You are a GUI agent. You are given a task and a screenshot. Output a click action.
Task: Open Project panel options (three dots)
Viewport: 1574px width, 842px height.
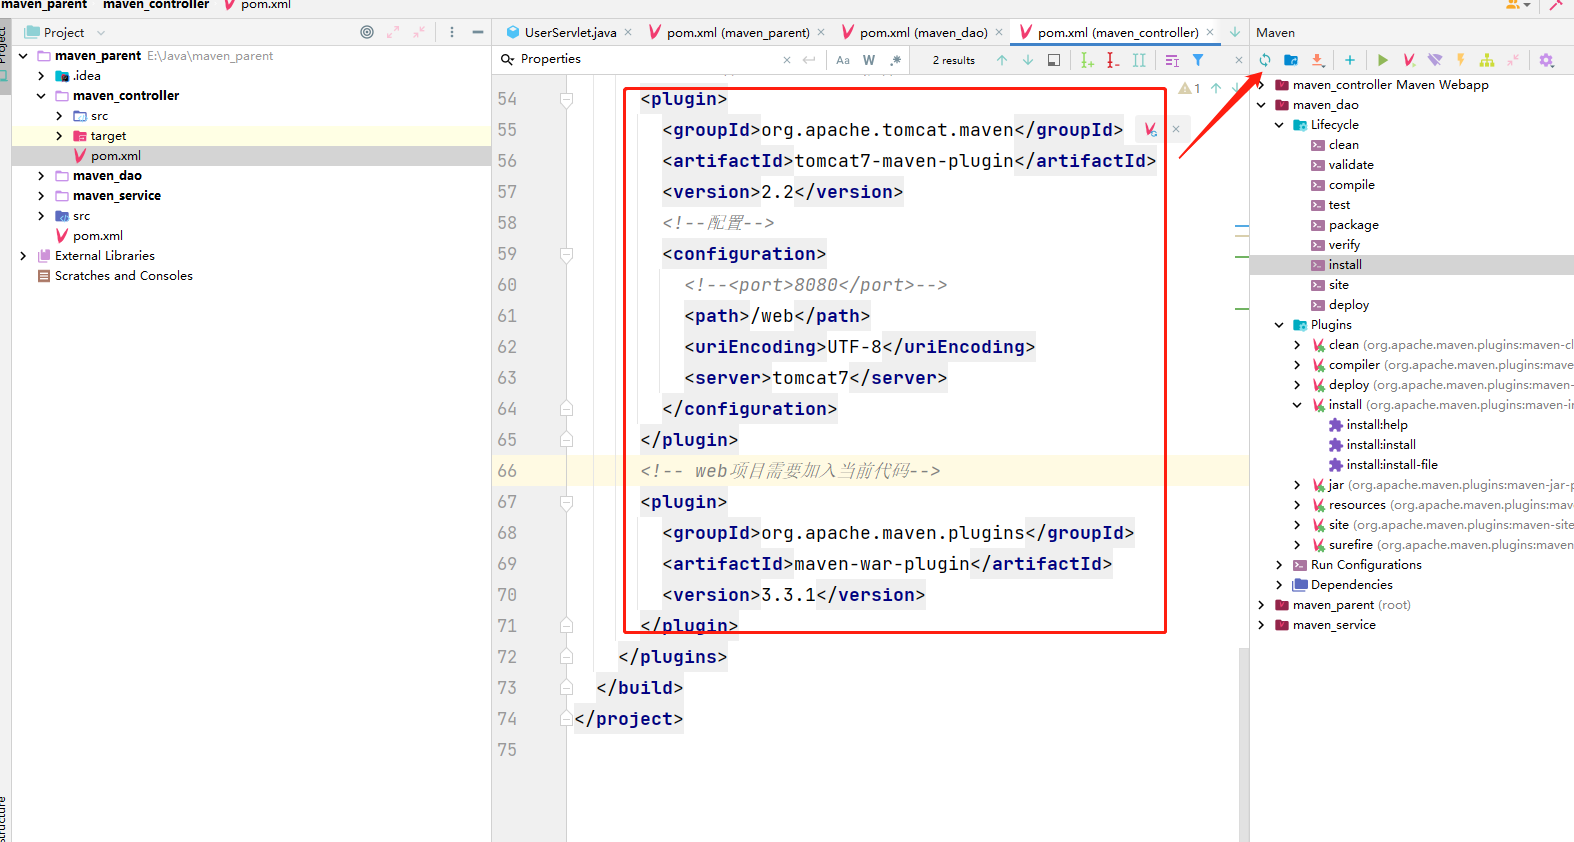(x=452, y=32)
